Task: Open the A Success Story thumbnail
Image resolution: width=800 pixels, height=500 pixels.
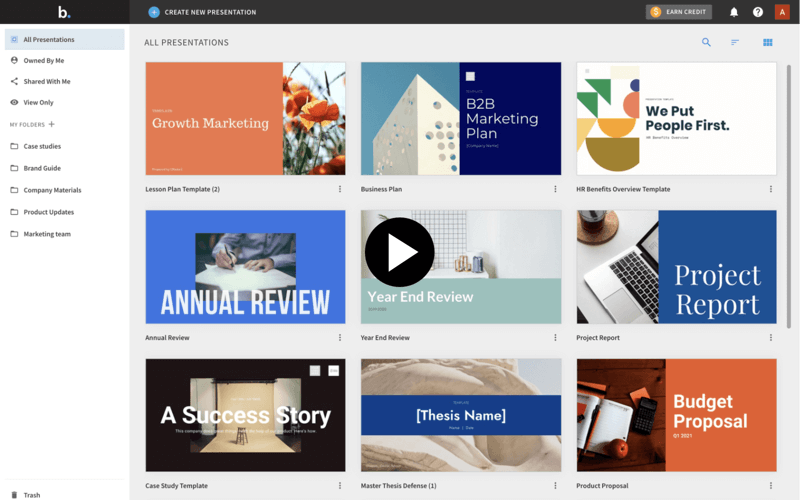Action: [245, 415]
